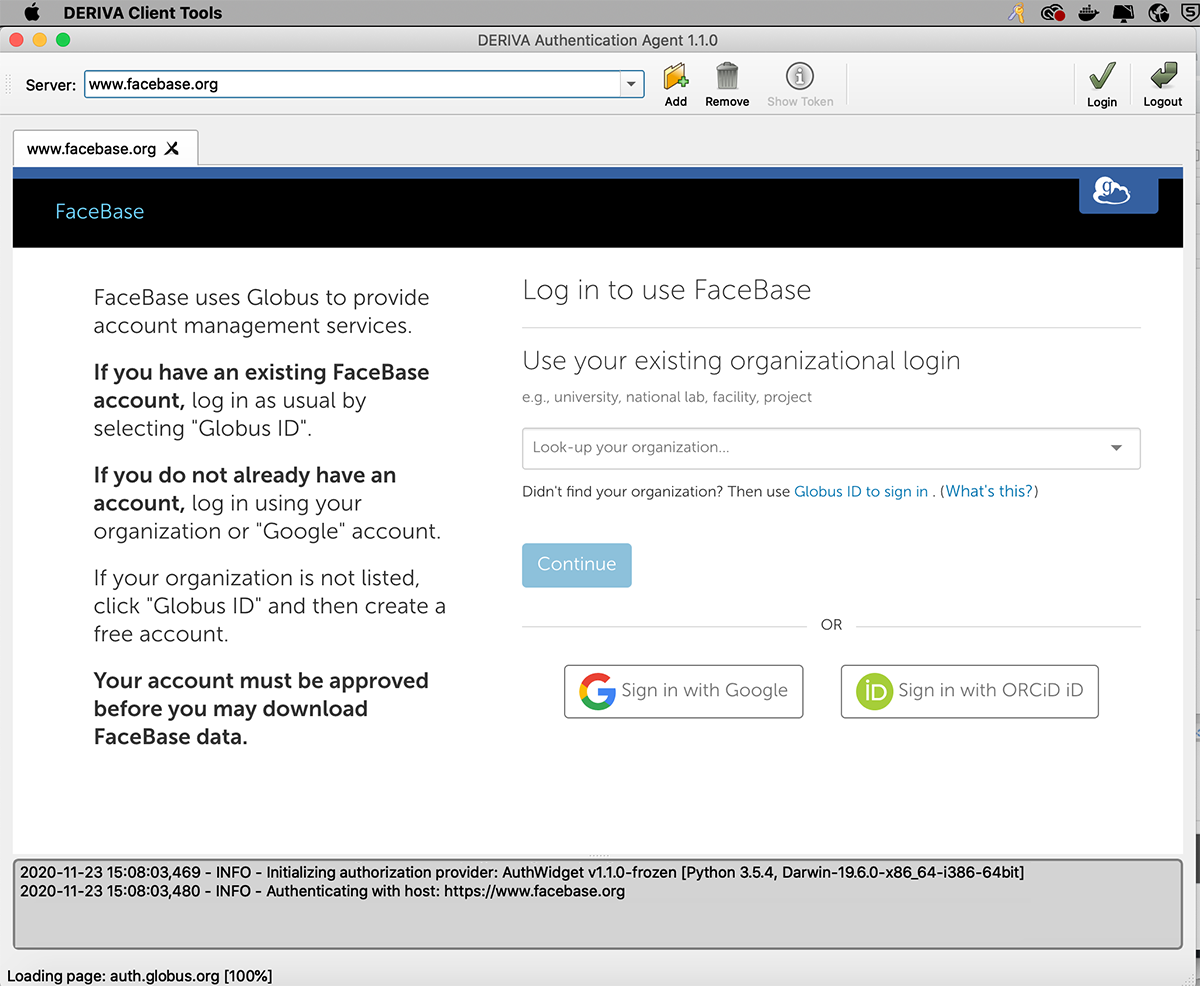Click Sign in with Google button
Viewport: 1200px width, 986px height.
[x=684, y=691]
